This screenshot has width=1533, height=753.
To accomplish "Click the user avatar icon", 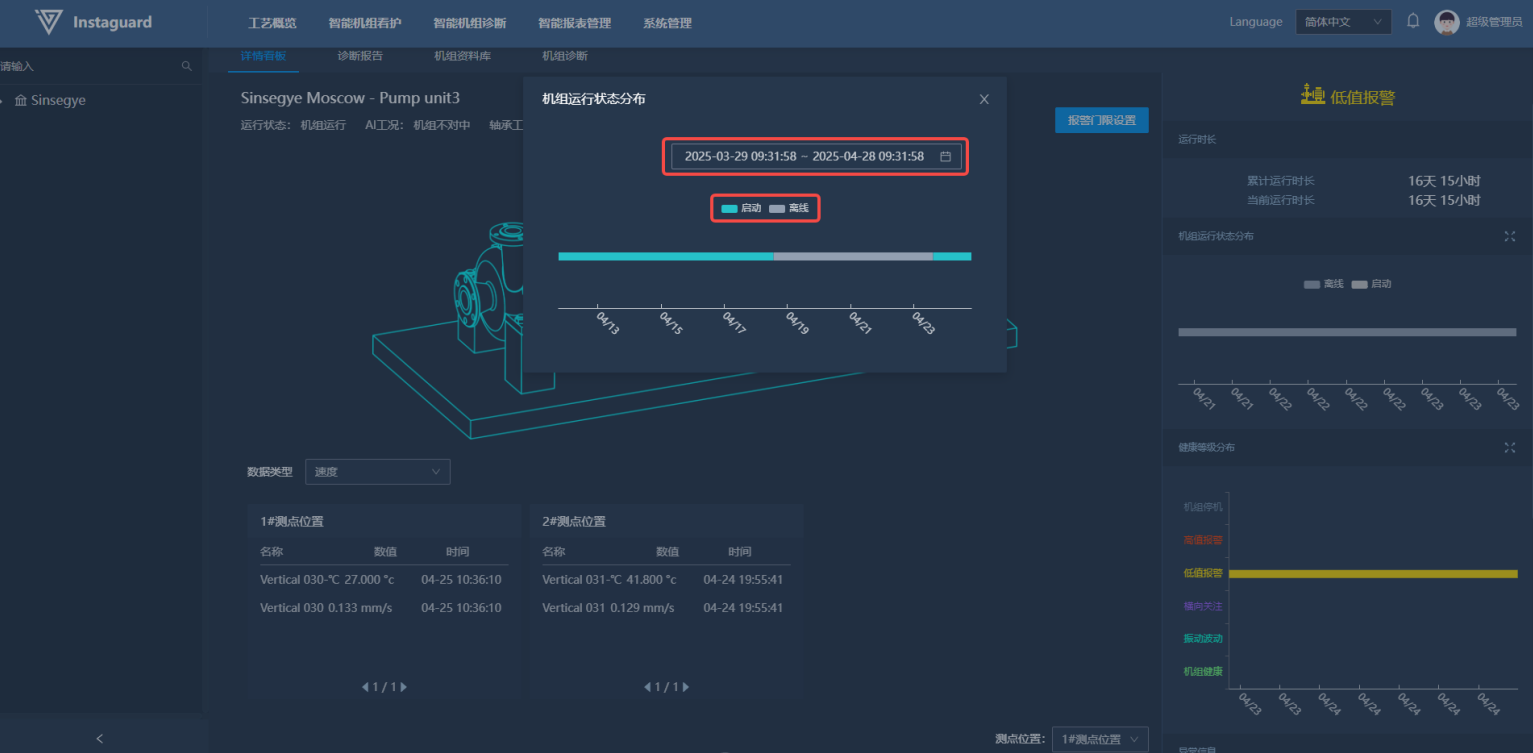I will 1446,22.
